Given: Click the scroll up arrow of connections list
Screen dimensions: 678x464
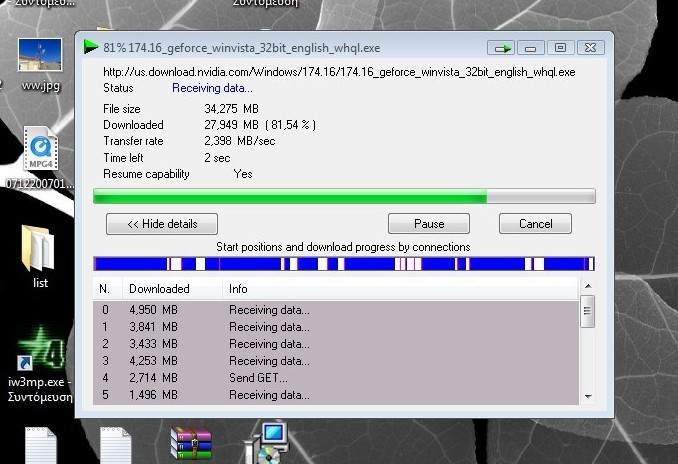Looking at the screenshot, I should click(588, 286).
